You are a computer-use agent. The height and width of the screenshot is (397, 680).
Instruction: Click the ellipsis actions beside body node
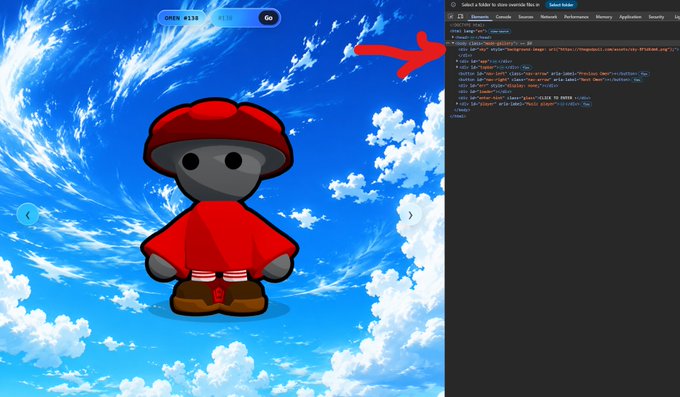pos(448,43)
